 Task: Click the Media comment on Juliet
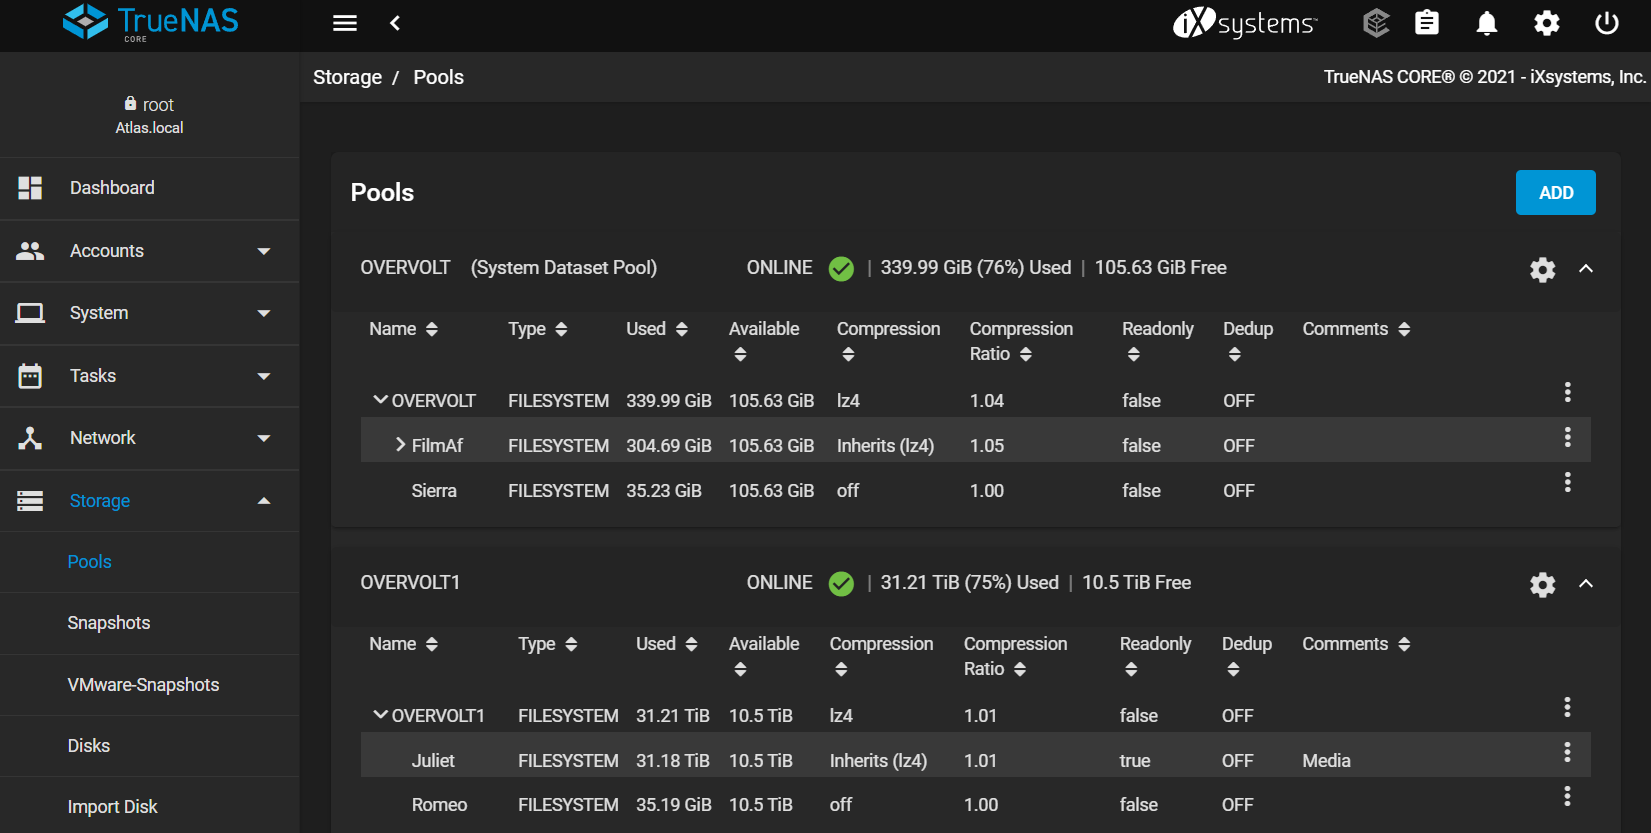pyautogui.click(x=1326, y=761)
